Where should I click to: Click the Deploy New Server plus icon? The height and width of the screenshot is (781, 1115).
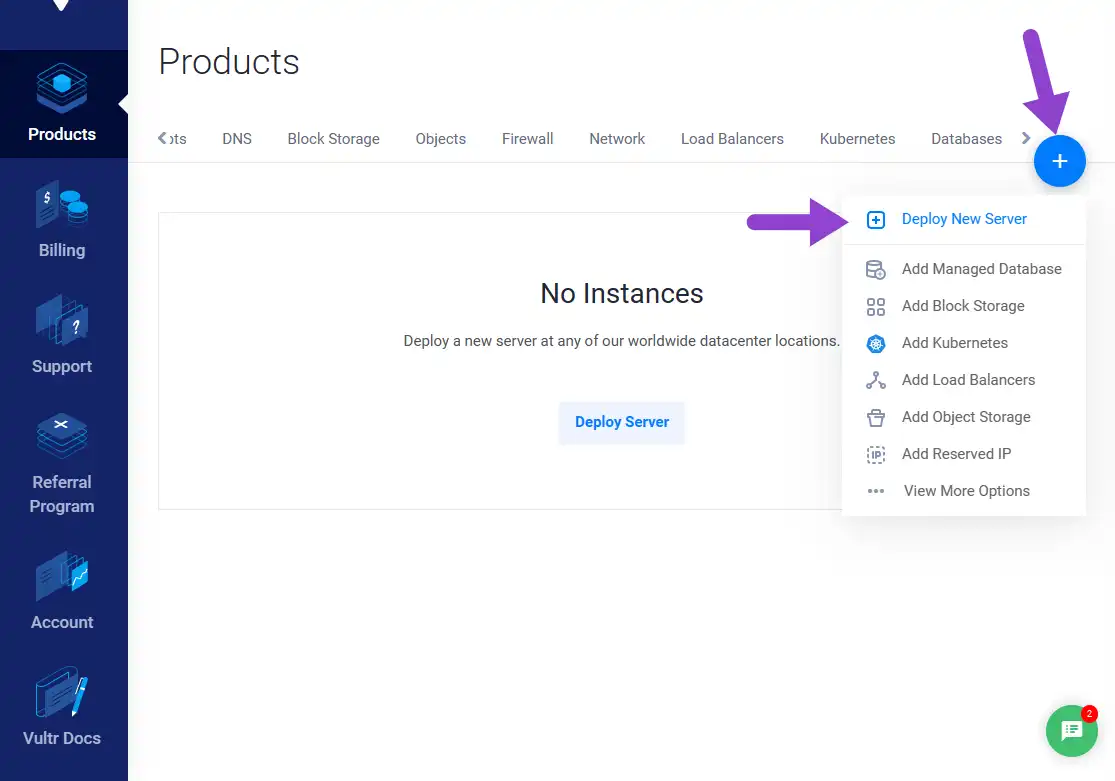click(875, 220)
